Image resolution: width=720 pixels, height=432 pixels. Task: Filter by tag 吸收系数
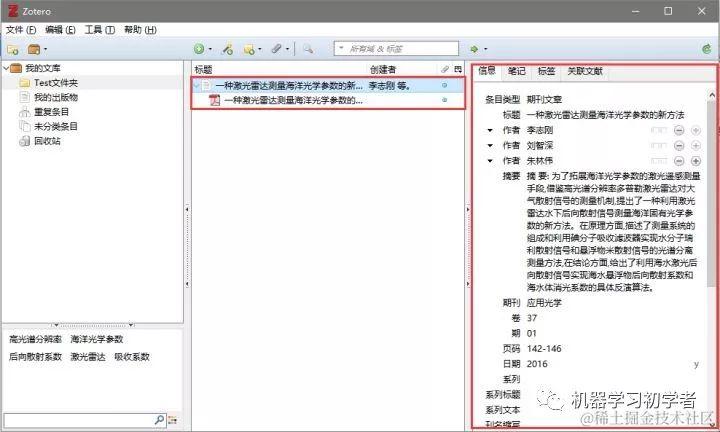click(x=132, y=357)
